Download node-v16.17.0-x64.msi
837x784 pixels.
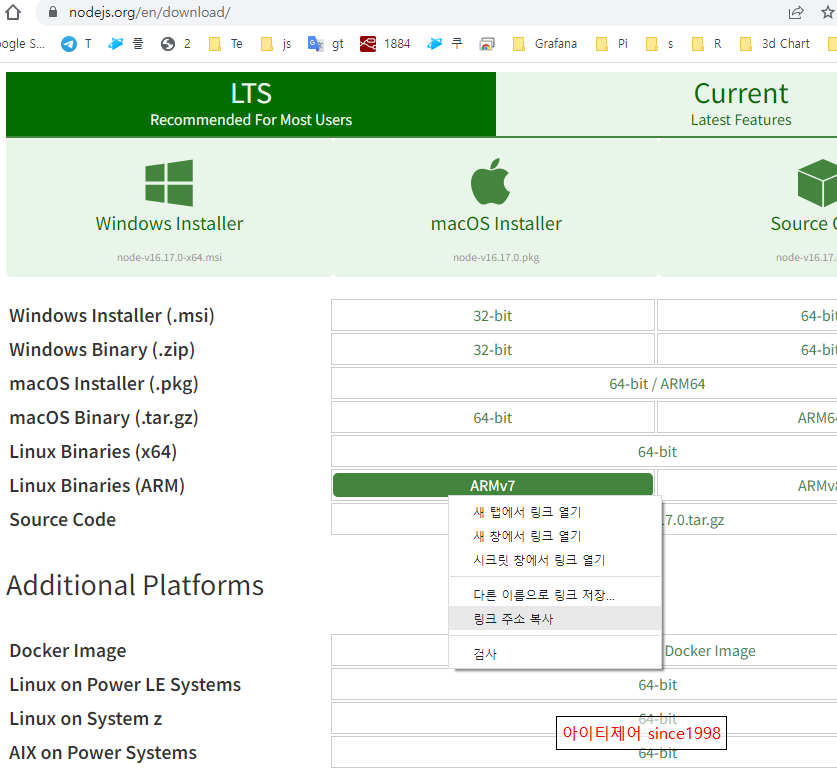[x=169, y=257]
